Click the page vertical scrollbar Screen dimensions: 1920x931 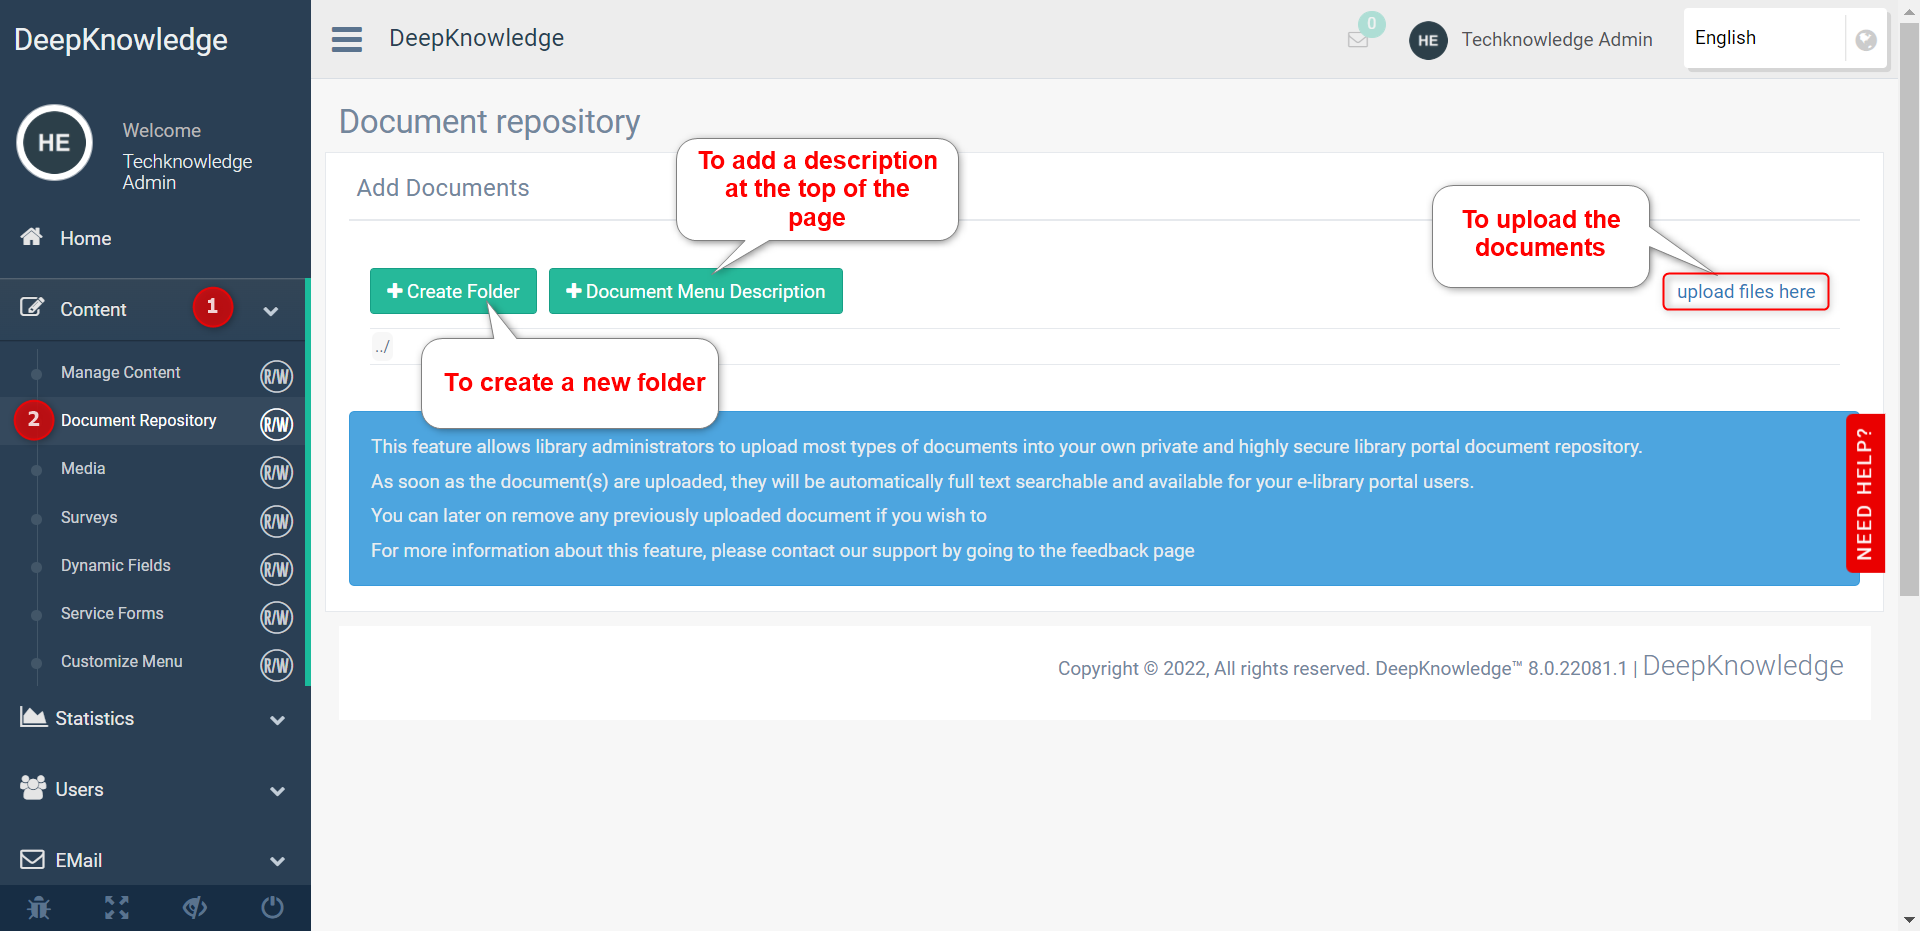(x=1909, y=310)
